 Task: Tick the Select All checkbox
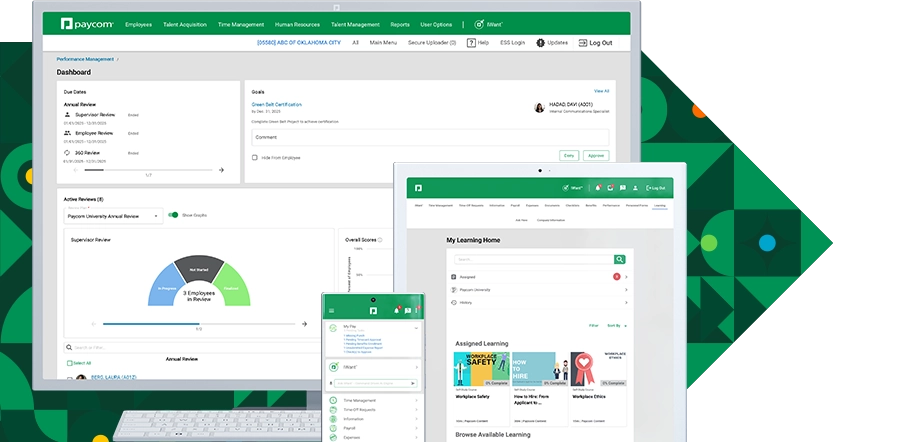pyautogui.click(x=68, y=363)
